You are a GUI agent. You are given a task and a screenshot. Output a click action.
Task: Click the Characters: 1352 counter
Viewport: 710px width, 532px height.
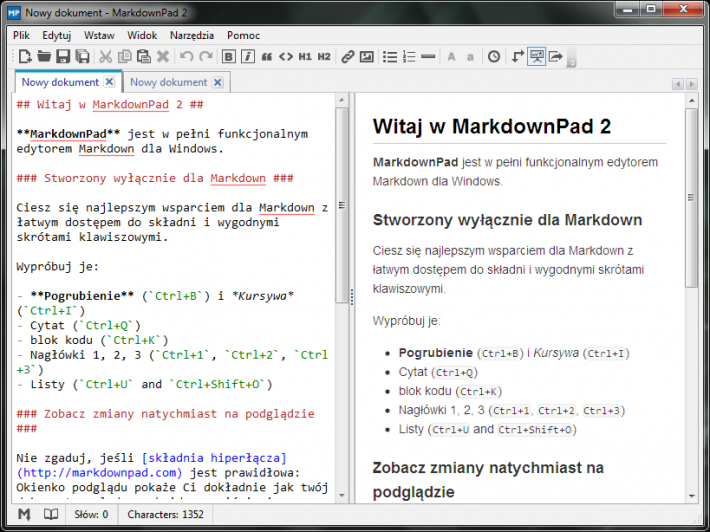click(x=165, y=514)
